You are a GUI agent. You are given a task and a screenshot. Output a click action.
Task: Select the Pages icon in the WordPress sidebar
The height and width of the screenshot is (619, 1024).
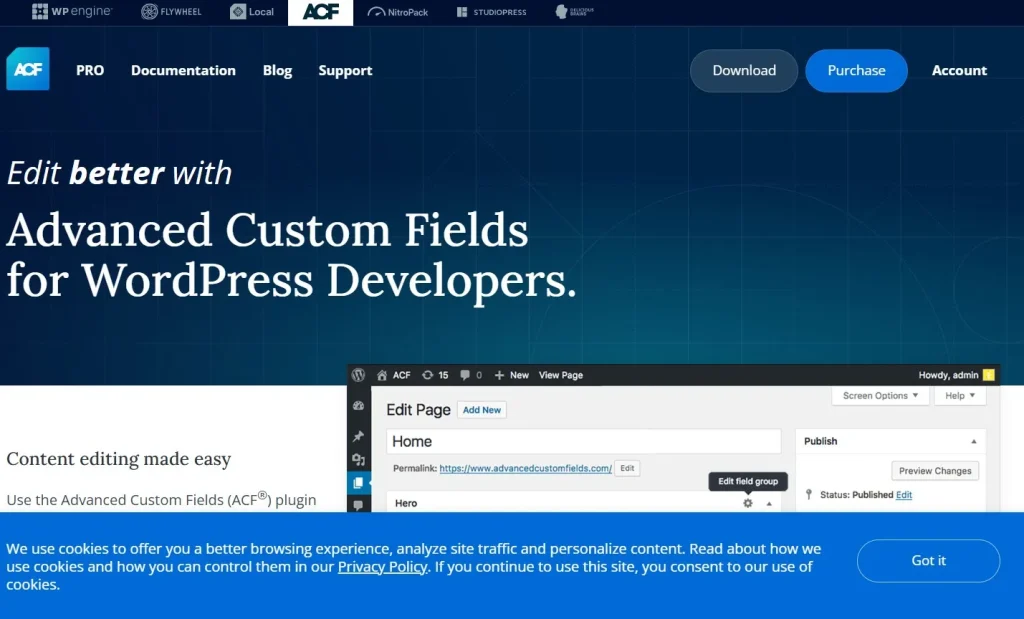(x=358, y=483)
